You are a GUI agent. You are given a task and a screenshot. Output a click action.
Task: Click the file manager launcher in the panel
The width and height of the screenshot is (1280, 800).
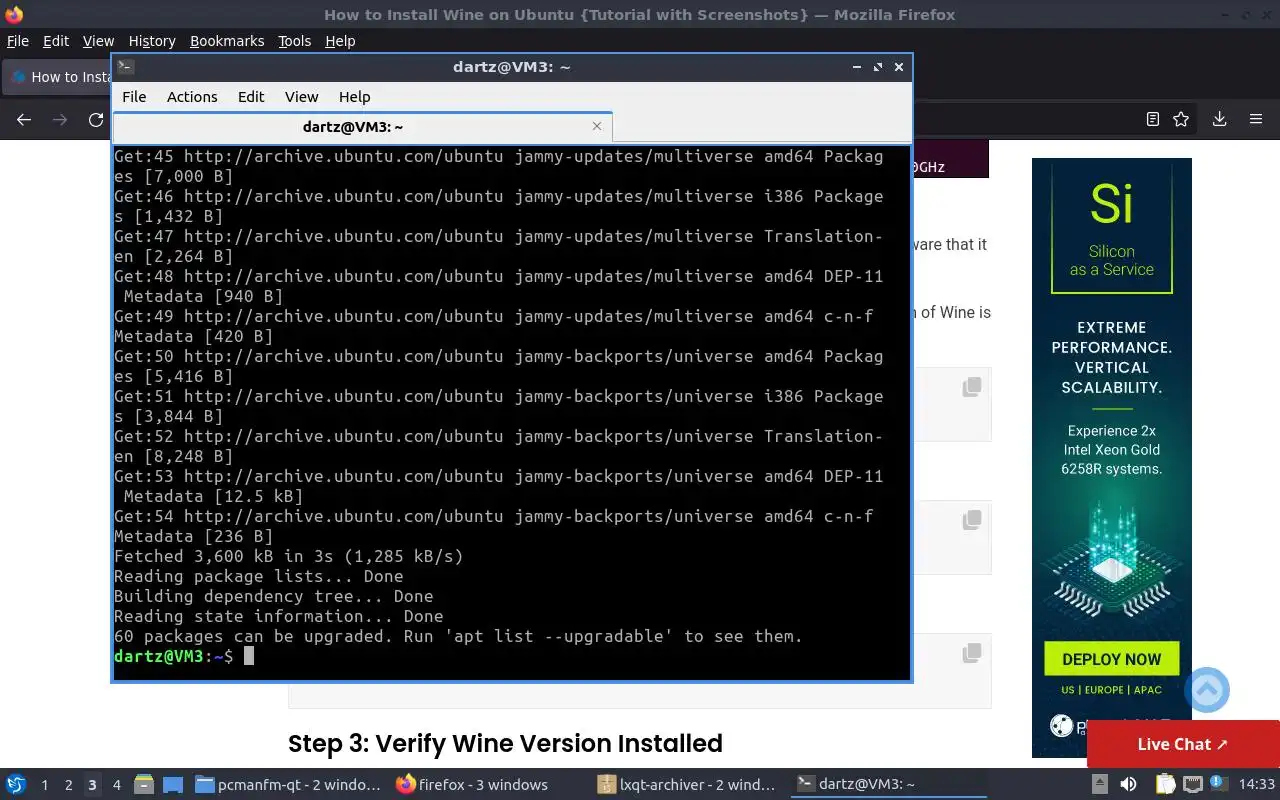pyautogui.click(x=144, y=785)
